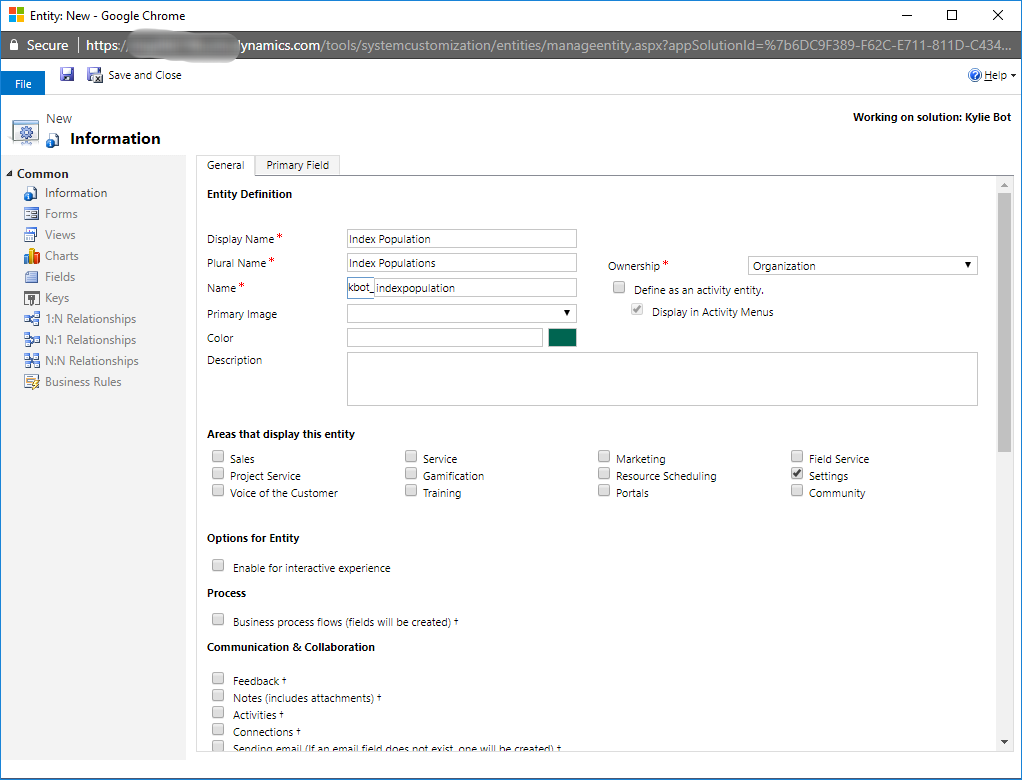This screenshot has width=1022, height=780.
Task: Click the scrollbar up arrow
Action: click(x=1004, y=185)
